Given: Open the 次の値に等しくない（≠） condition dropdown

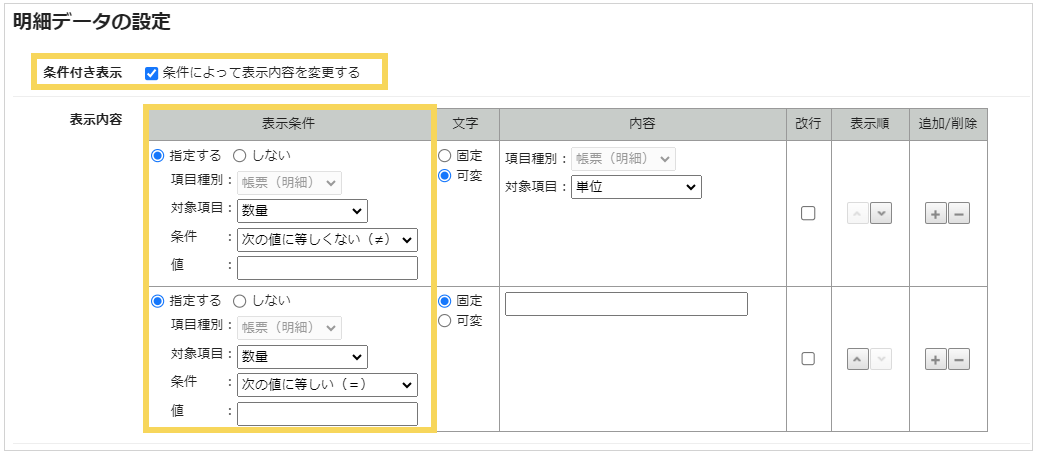Looking at the screenshot, I should pos(327,239).
